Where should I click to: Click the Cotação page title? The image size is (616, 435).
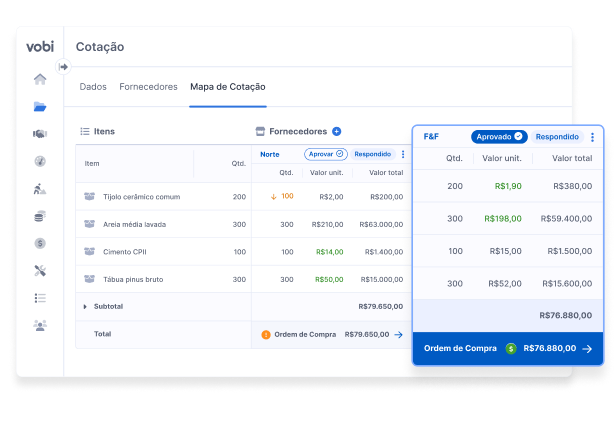[x=100, y=47]
